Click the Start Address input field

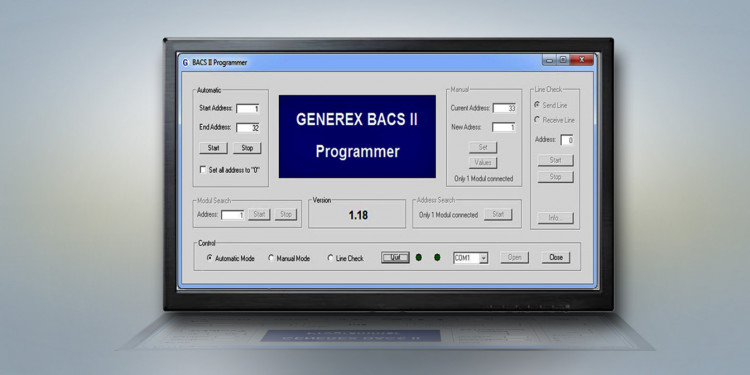click(x=248, y=109)
